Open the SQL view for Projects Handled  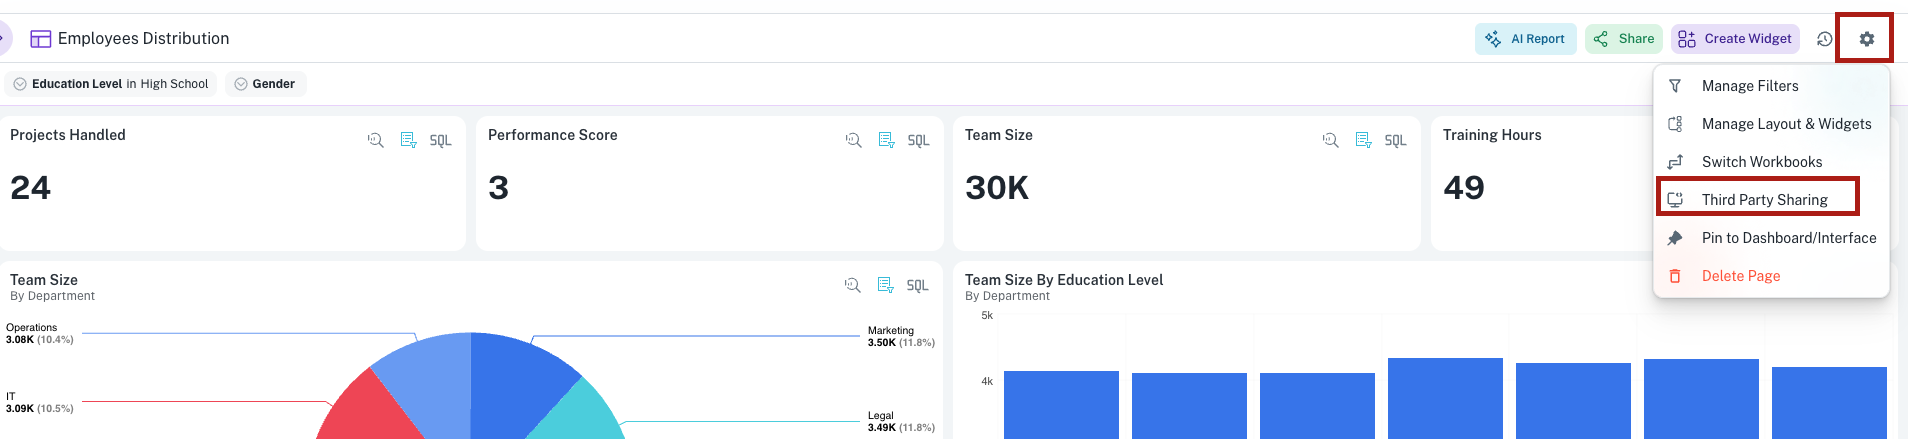point(440,141)
